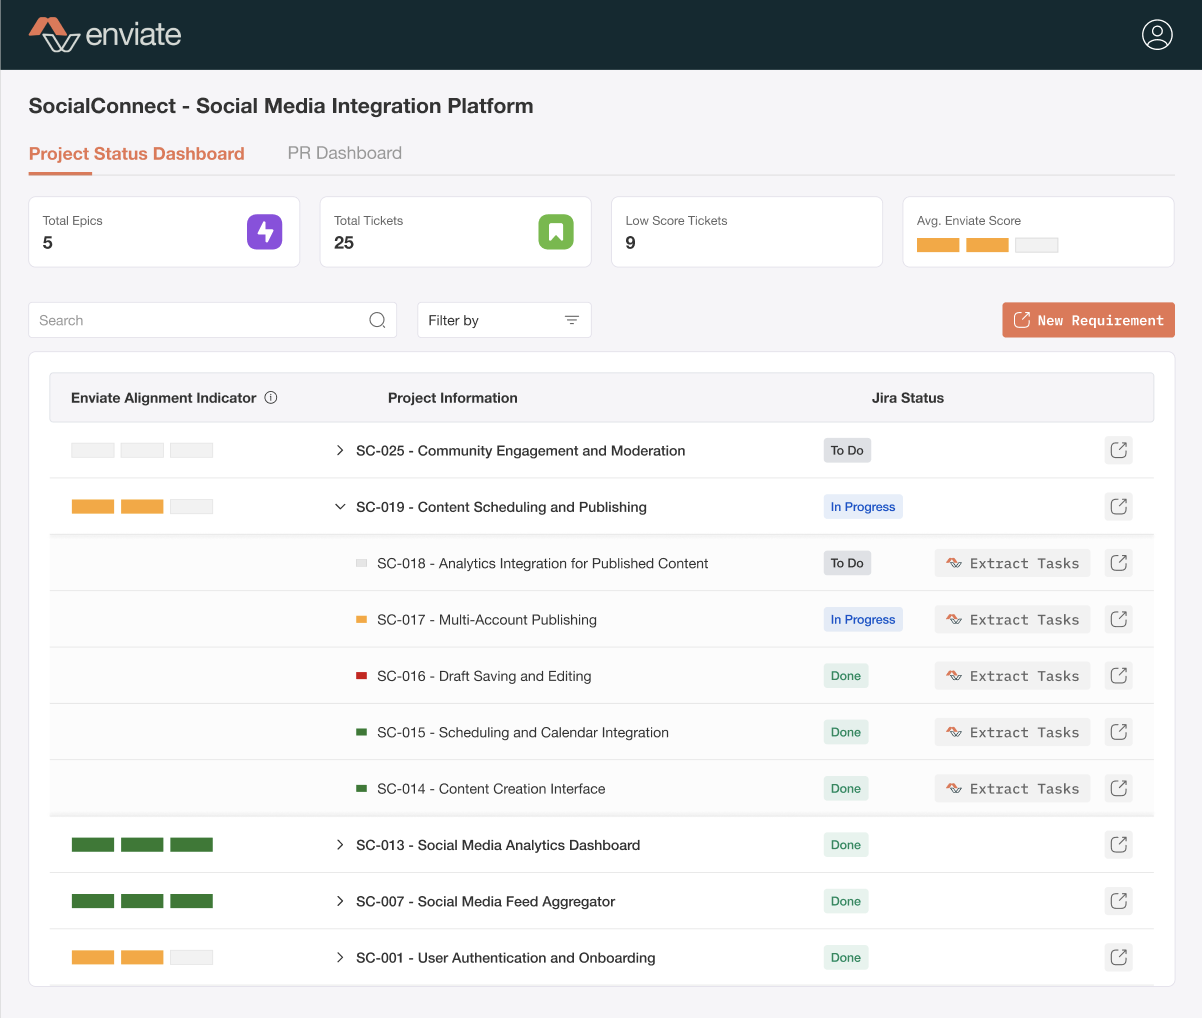
Task: Click the Alignment Indicator info icon
Action: 271,398
